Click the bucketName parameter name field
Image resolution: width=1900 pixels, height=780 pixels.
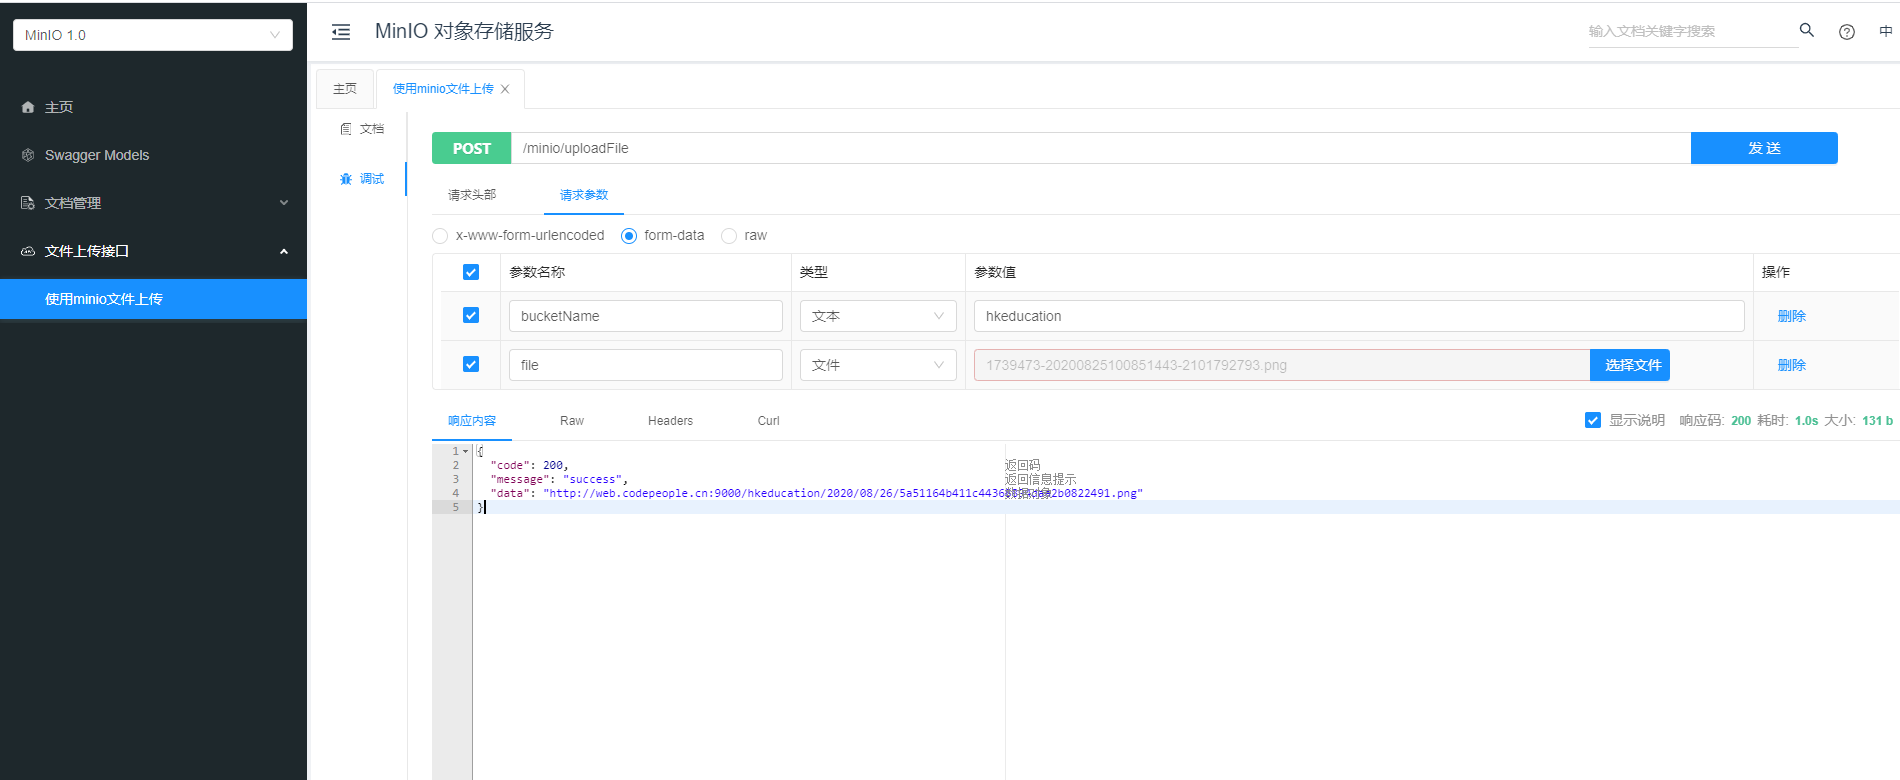click(646, 316)
